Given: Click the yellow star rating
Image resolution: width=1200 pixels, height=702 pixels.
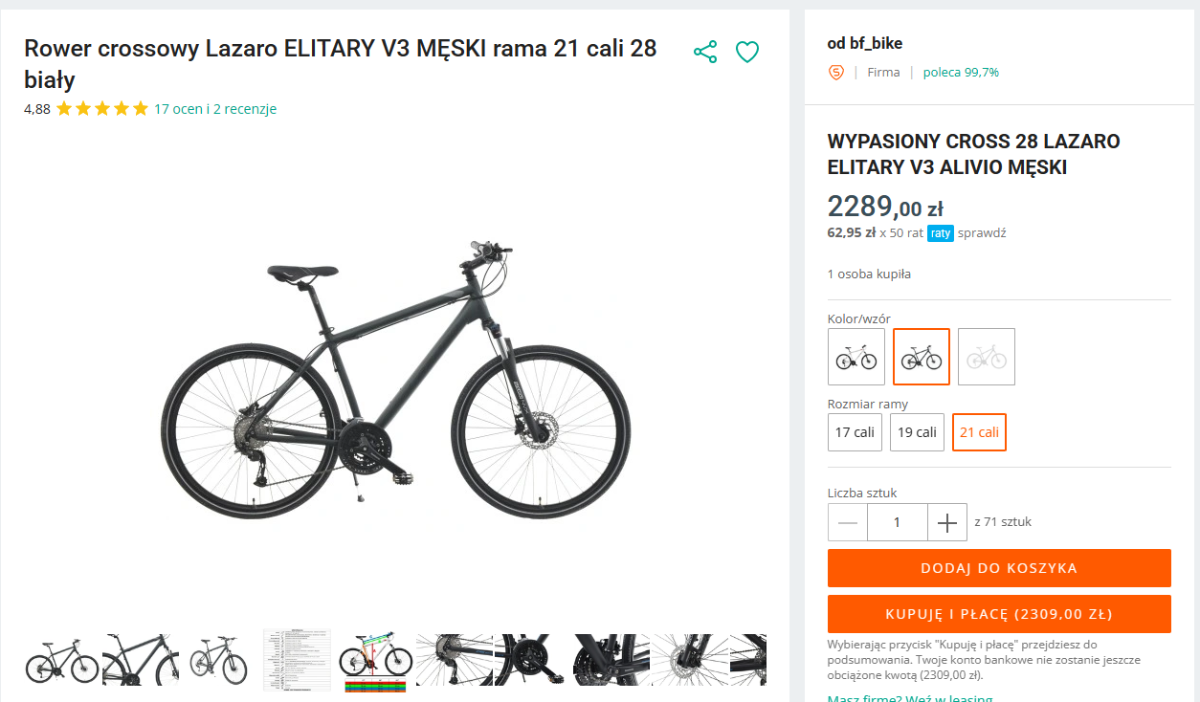Looking at the screenshot, I should coord(102,109).
